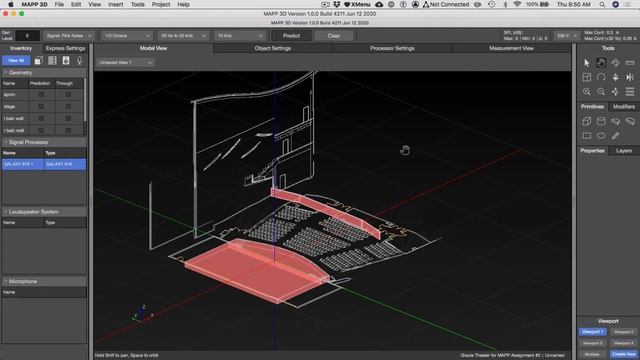Viewport: 640px width, 360px height.
Task: Switch to Object Settings tab
Action: point(273,48)
